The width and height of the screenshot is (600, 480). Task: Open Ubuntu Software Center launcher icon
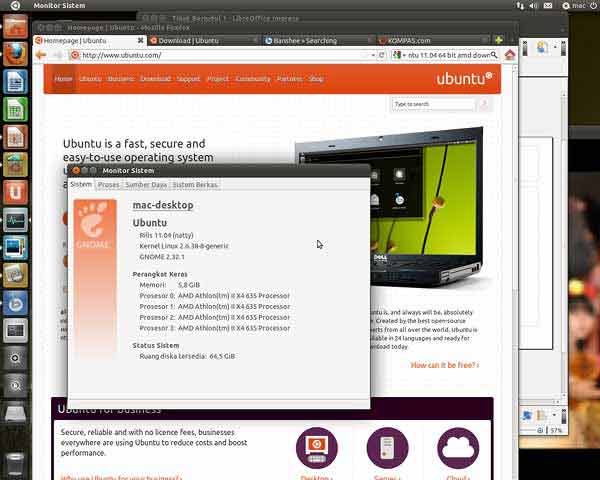click(x=15, y=164)
